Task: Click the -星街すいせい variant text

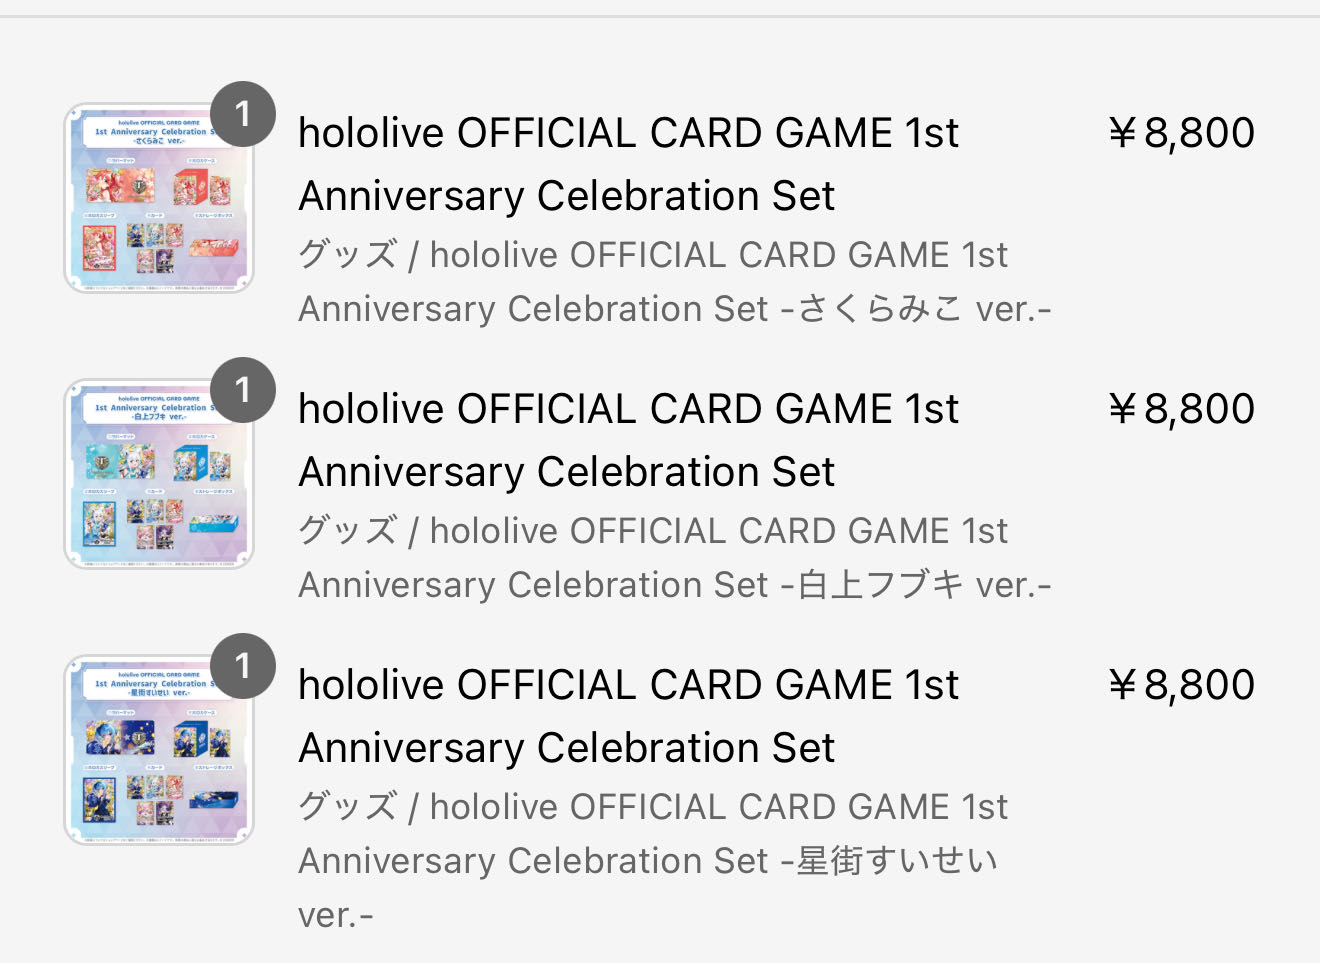Action: (888, 861)
